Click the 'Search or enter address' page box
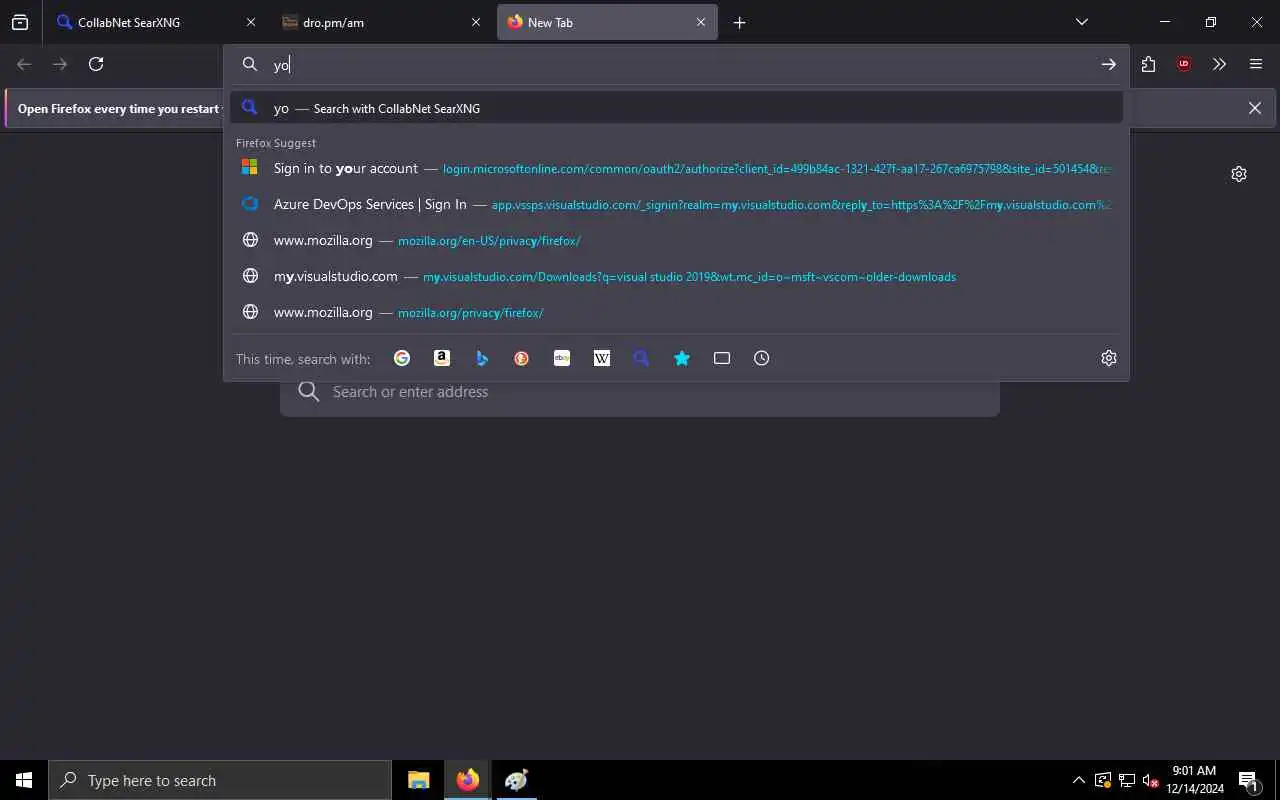 coord(640,392)
